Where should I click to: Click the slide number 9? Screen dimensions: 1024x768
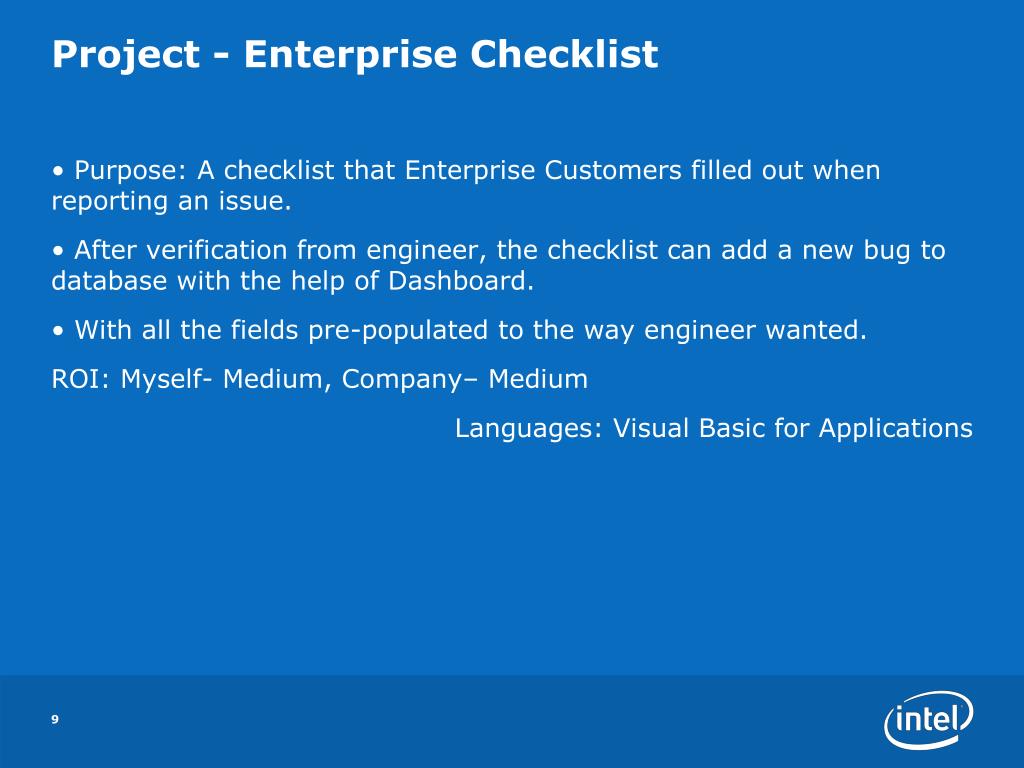click(x=55, y=719)
